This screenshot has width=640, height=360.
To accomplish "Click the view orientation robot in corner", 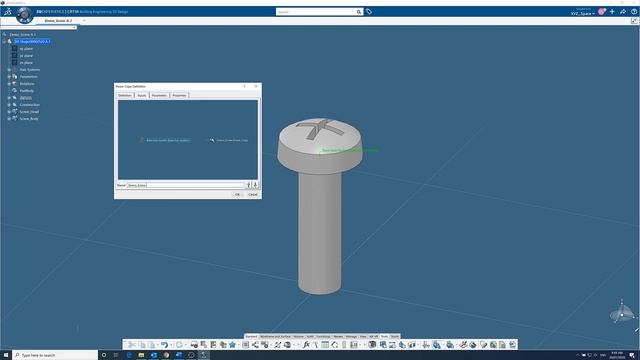I will tap(622, 313).
